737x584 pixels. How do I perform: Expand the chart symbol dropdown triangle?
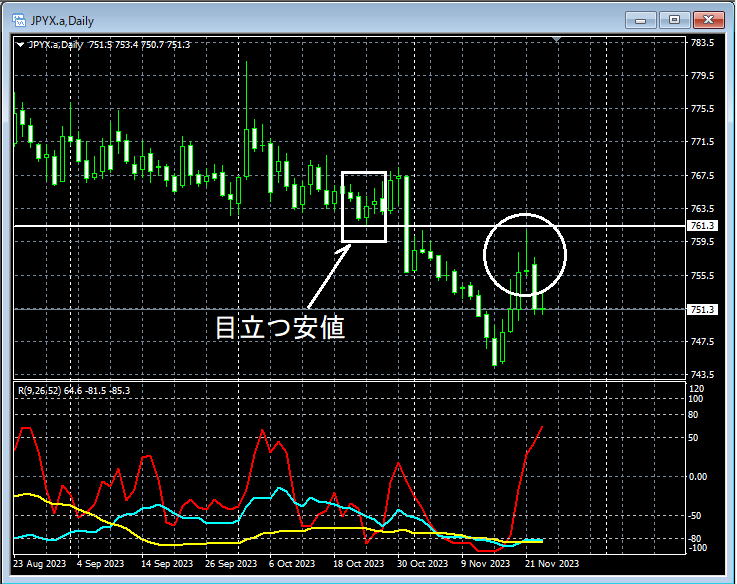[20, 45]
